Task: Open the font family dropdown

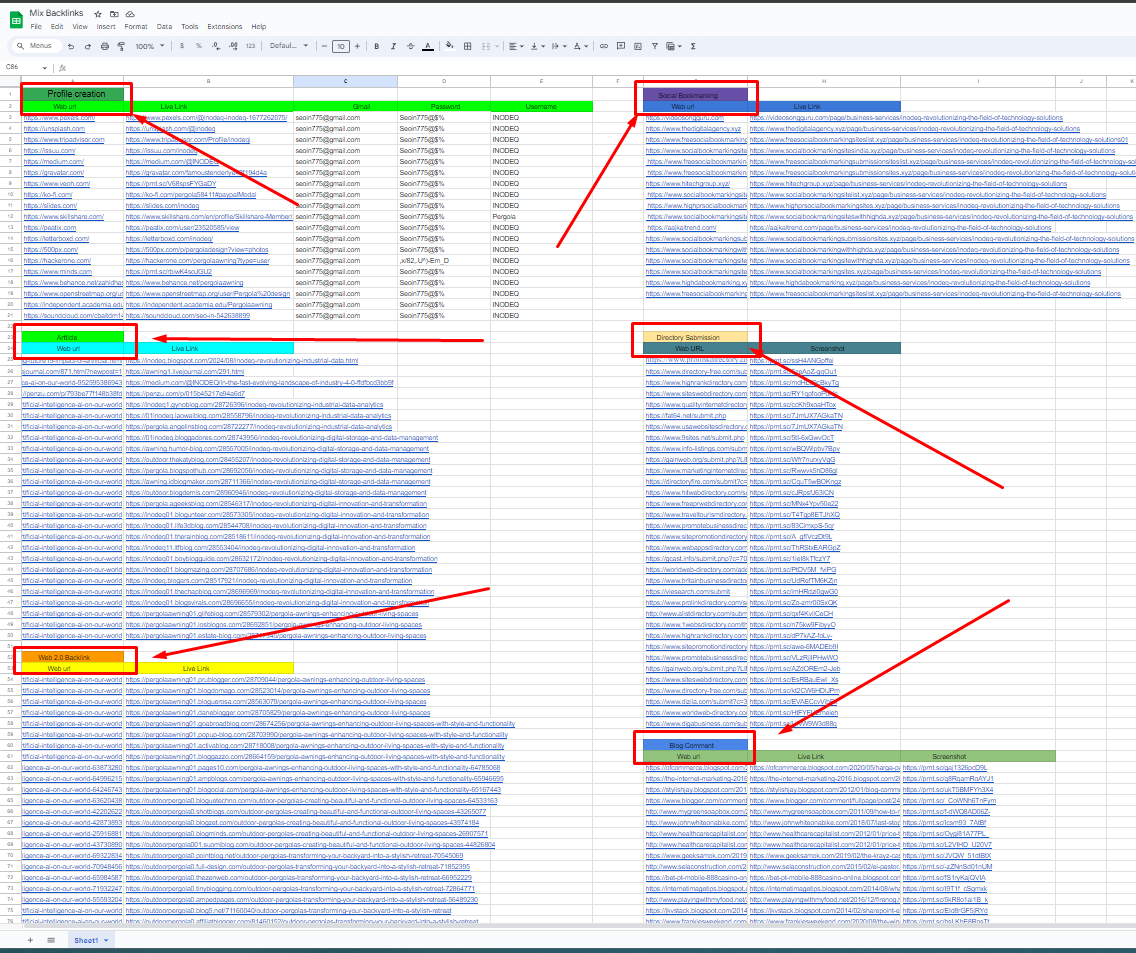Action: click(289, 46)
